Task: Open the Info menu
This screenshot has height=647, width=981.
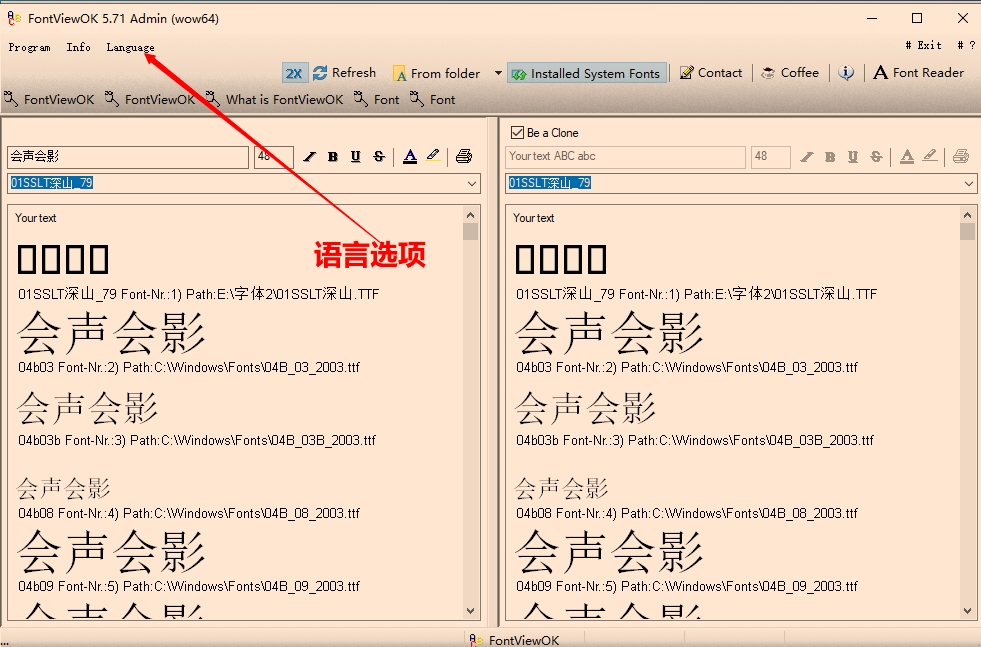Action: tap(78, 48)
